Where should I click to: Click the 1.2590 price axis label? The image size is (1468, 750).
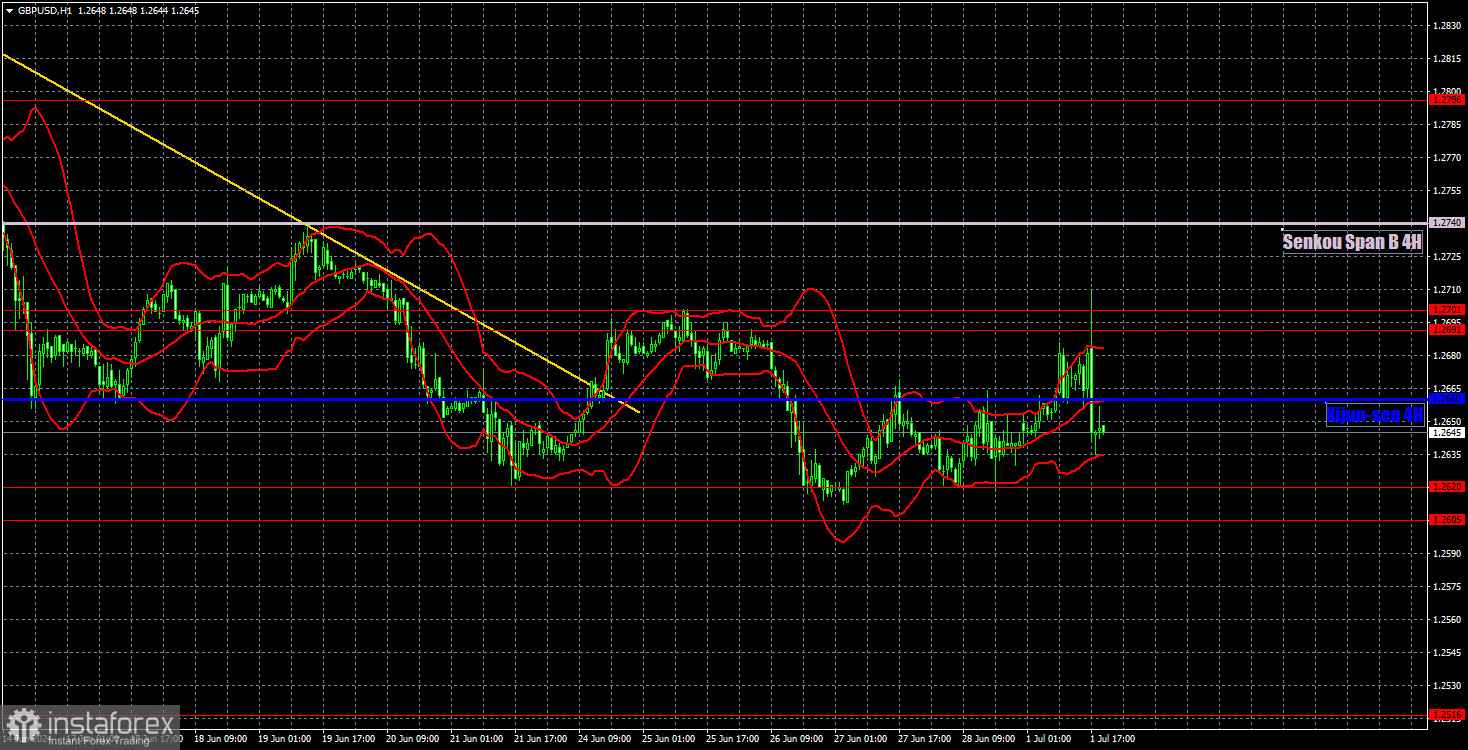[1446, 554]
